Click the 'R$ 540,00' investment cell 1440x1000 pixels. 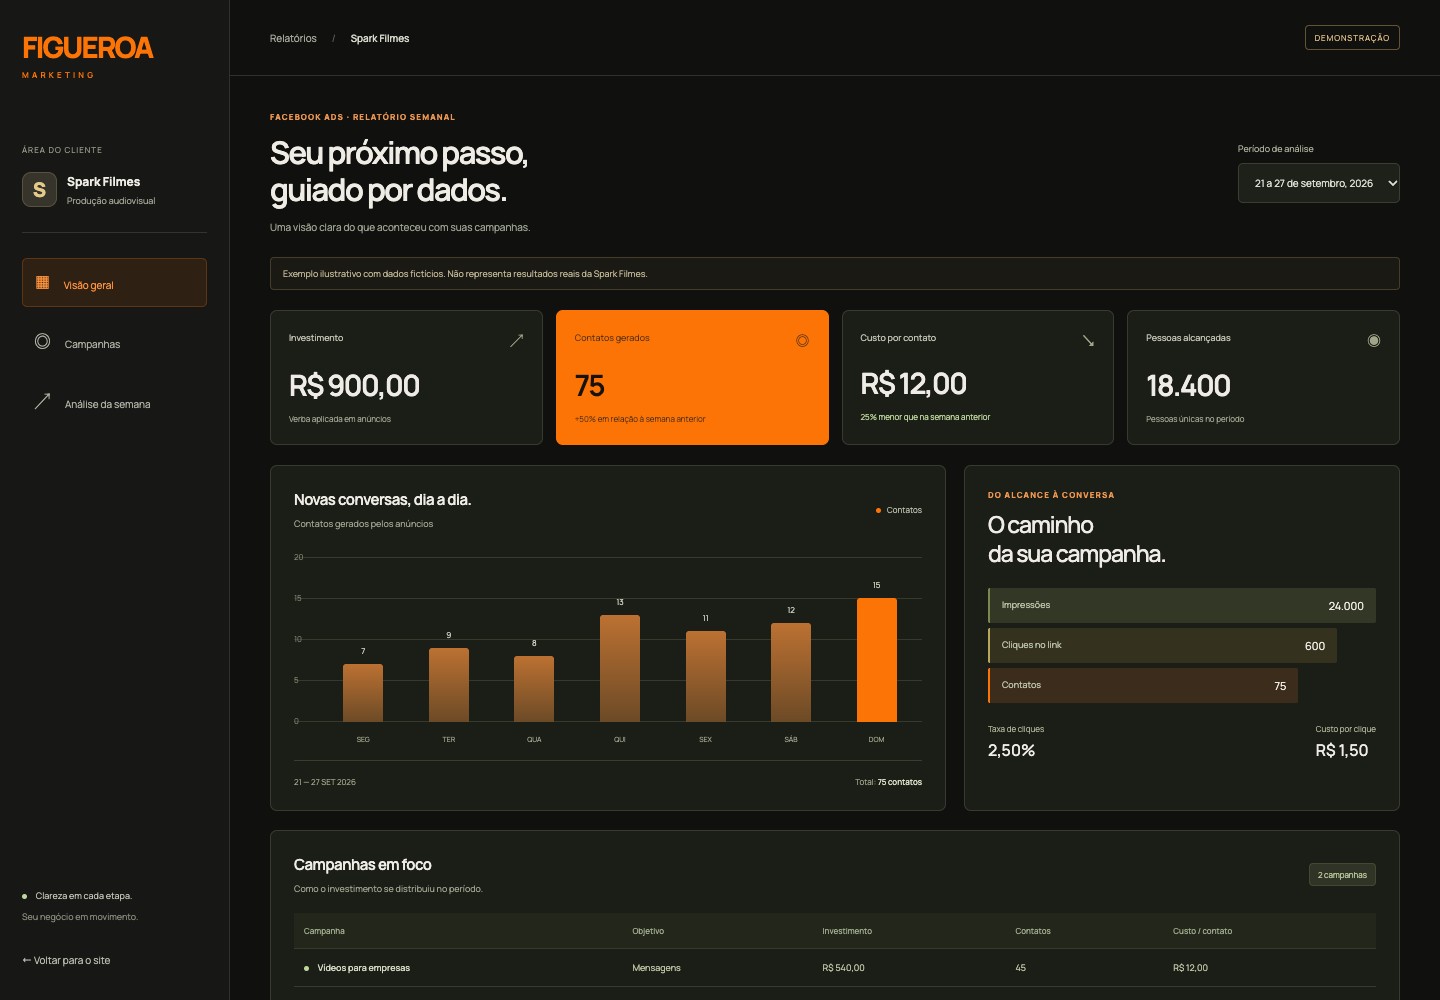tap(843, 968)
